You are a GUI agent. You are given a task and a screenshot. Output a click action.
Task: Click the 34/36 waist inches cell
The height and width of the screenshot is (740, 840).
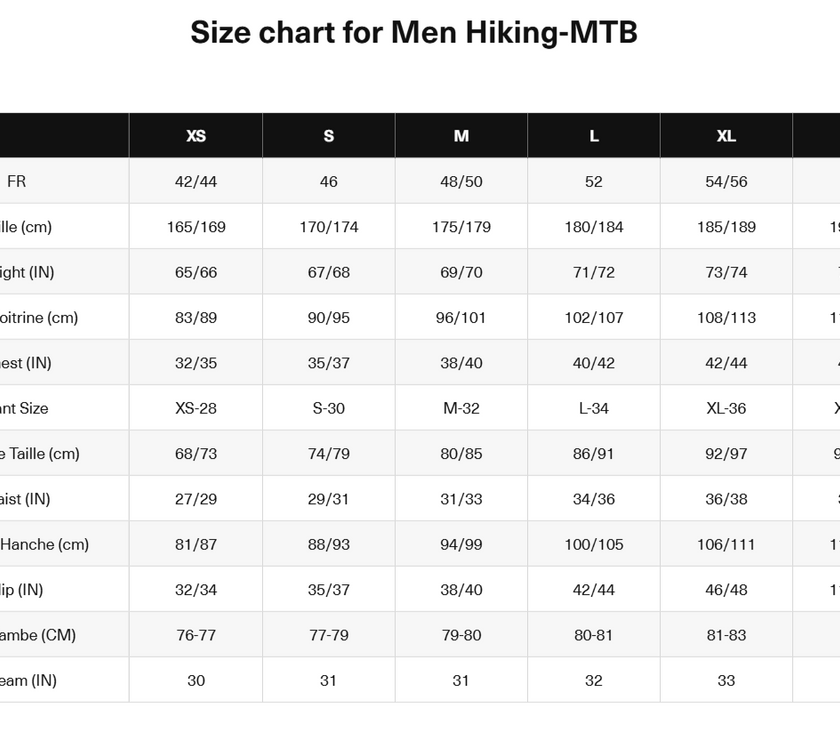594,499
